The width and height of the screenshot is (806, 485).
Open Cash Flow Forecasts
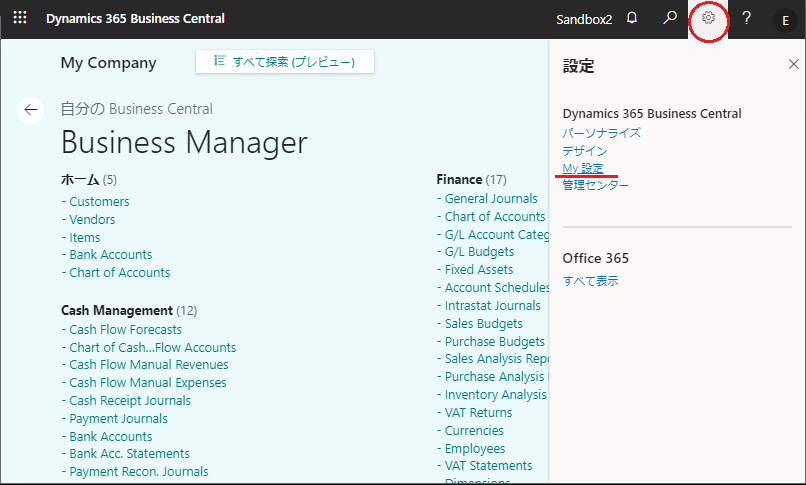point(125,329)
